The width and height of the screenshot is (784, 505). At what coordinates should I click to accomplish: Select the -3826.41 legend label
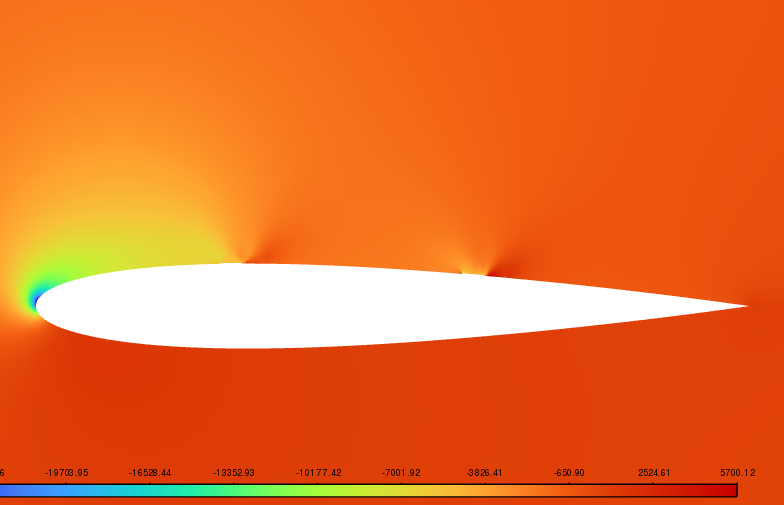(x=486, y=472)
